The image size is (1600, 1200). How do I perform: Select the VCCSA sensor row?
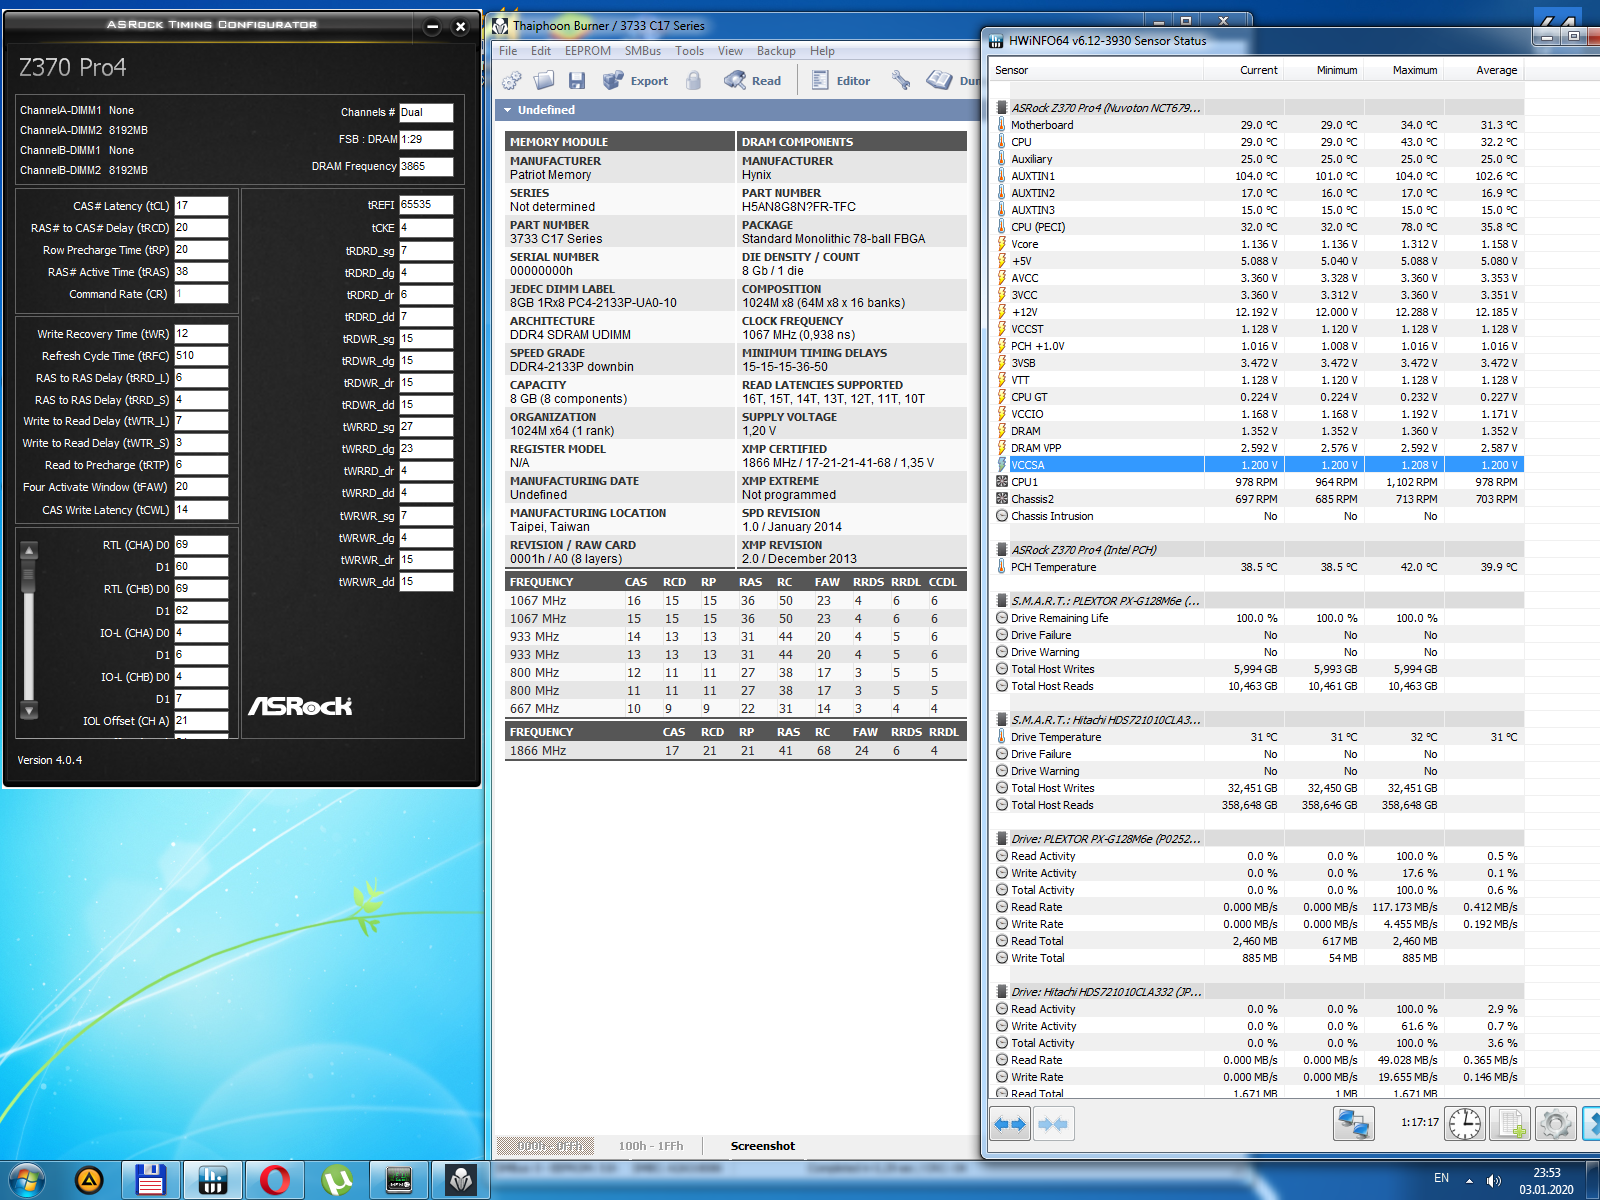[x=1257, y=465]
